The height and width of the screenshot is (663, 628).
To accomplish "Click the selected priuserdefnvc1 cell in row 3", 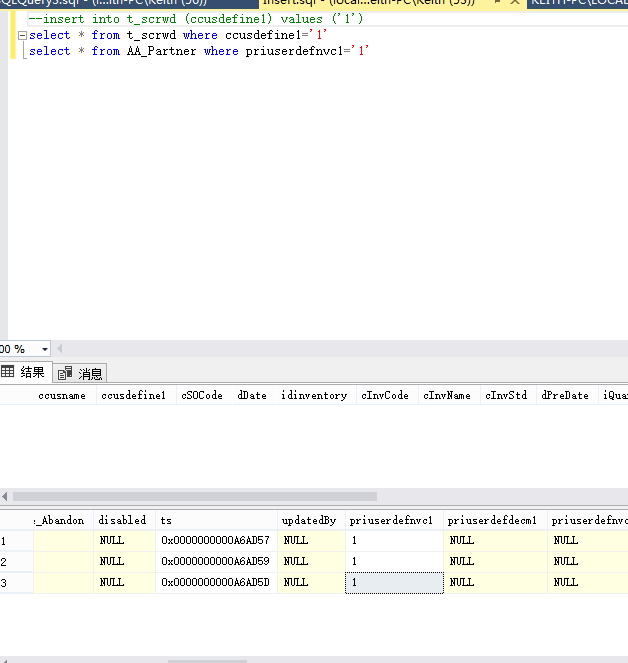I will (394, 583).
